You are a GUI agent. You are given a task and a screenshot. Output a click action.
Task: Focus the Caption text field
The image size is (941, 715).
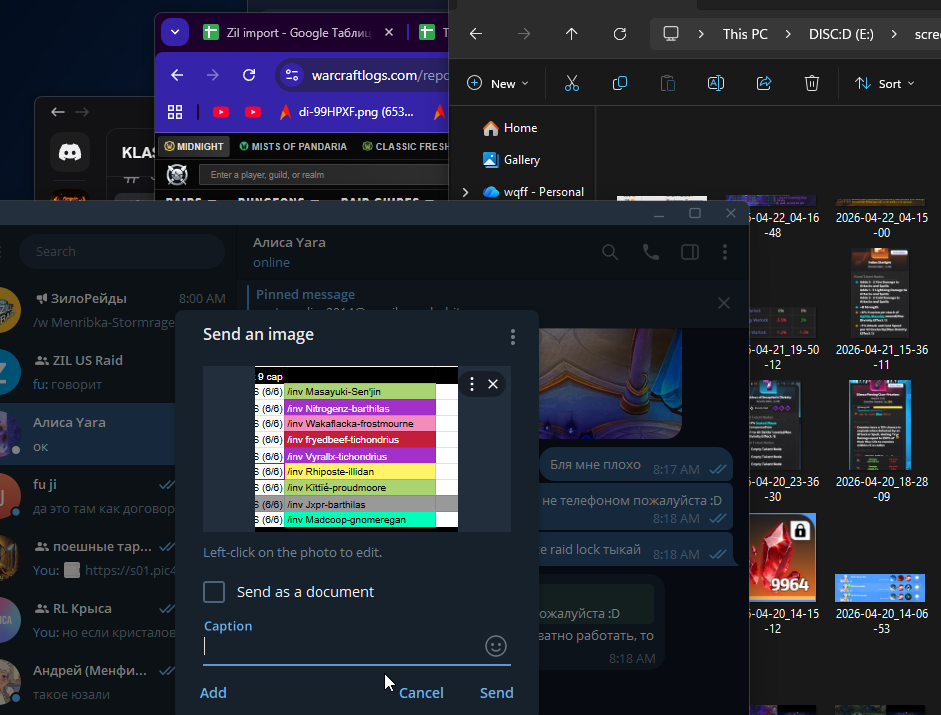(x=340, y=647)
